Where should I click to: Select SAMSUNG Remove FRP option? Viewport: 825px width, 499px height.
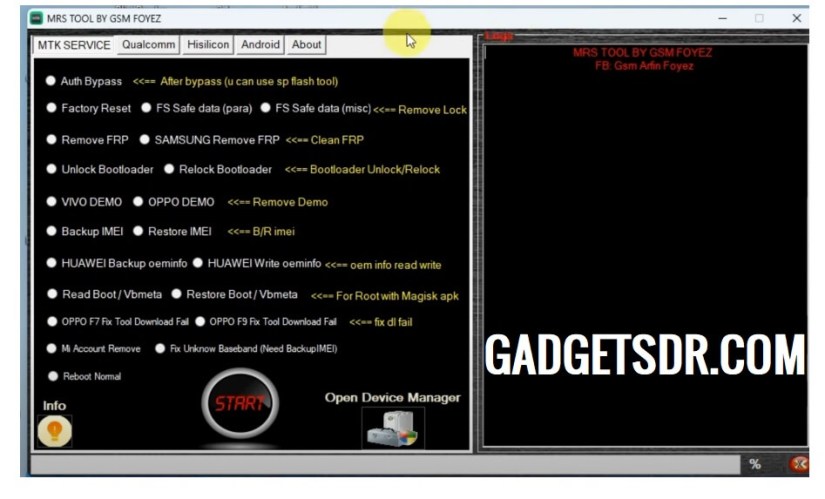tap(209, 139)
